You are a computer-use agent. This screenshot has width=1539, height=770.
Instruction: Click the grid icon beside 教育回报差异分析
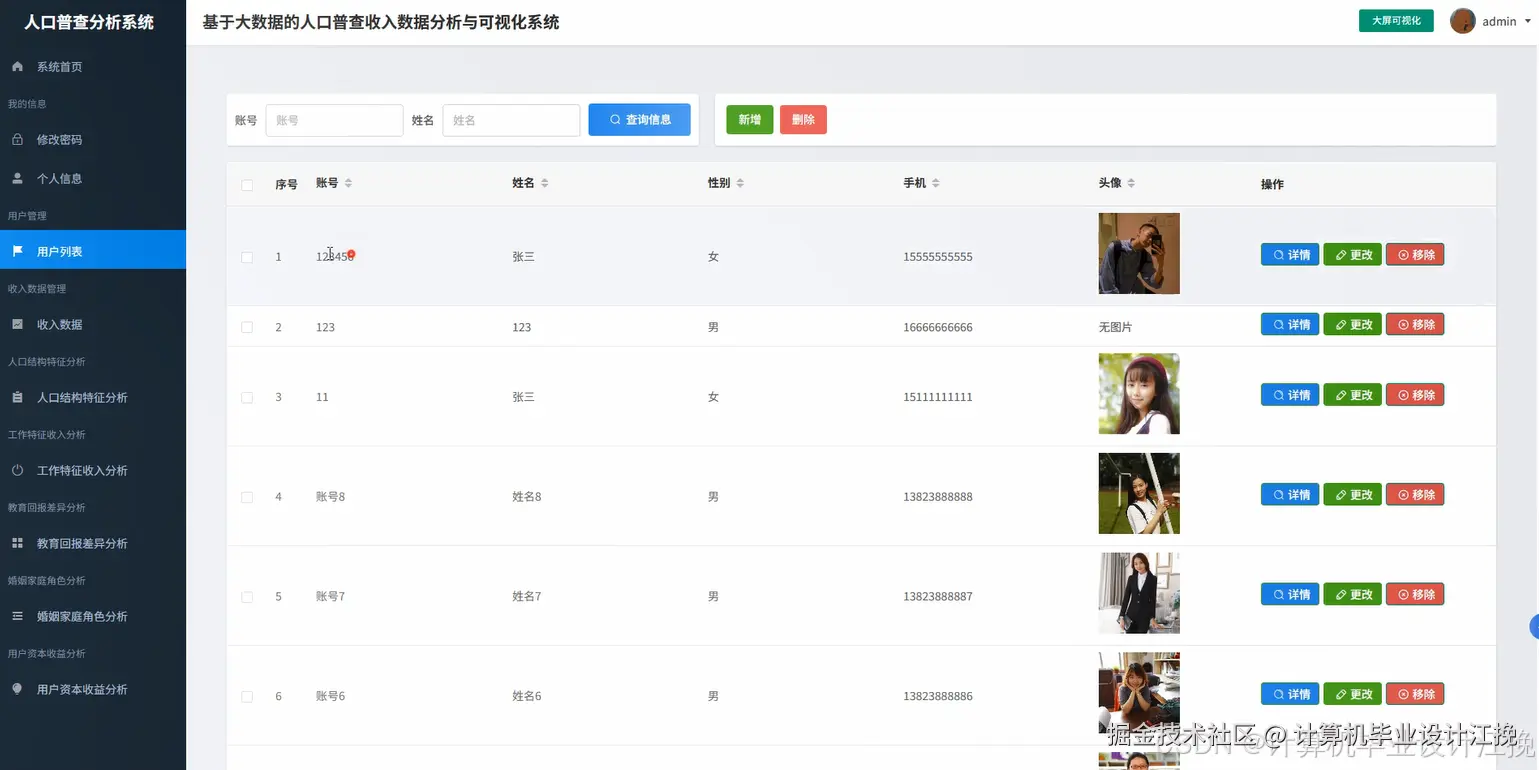point(17,544)
